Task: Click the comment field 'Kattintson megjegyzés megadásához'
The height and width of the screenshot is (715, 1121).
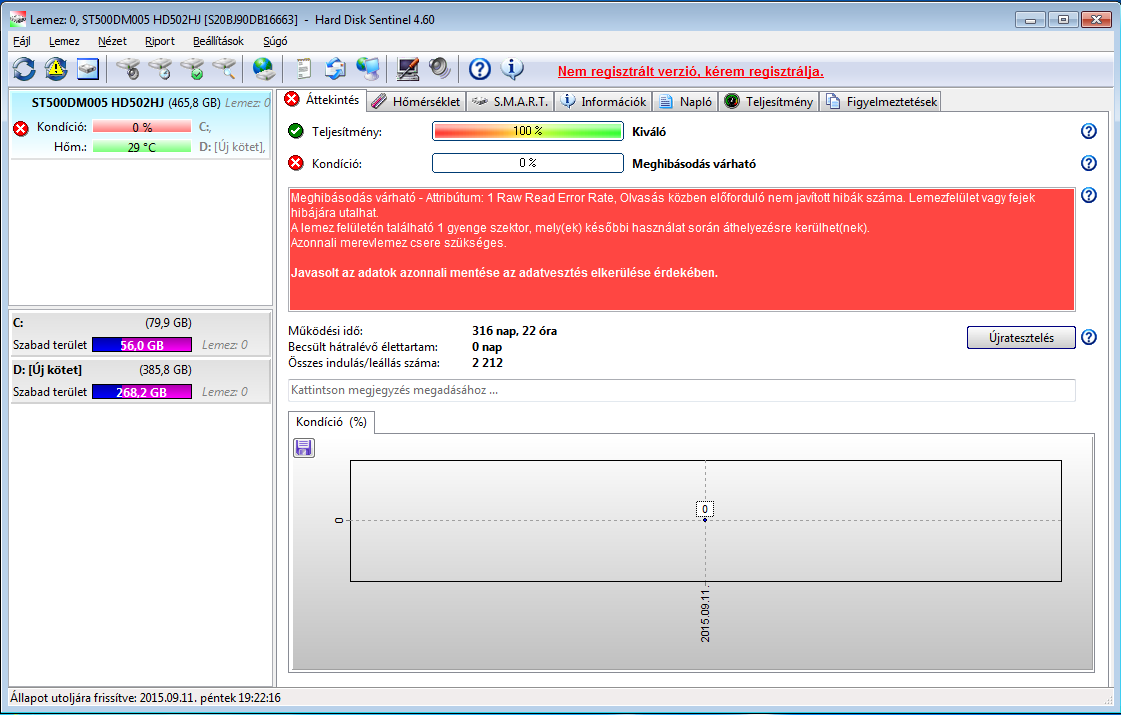Action: coord(681,390)
